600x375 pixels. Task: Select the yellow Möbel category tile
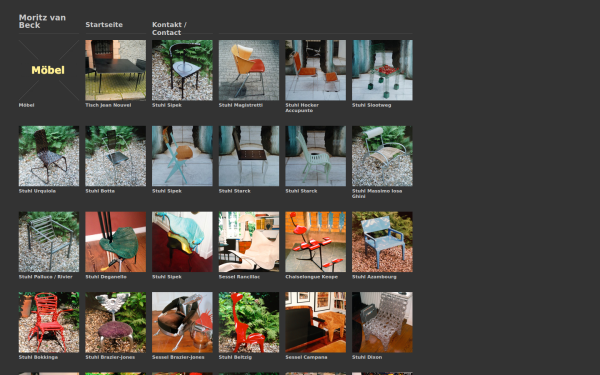(x=49, y=70)
